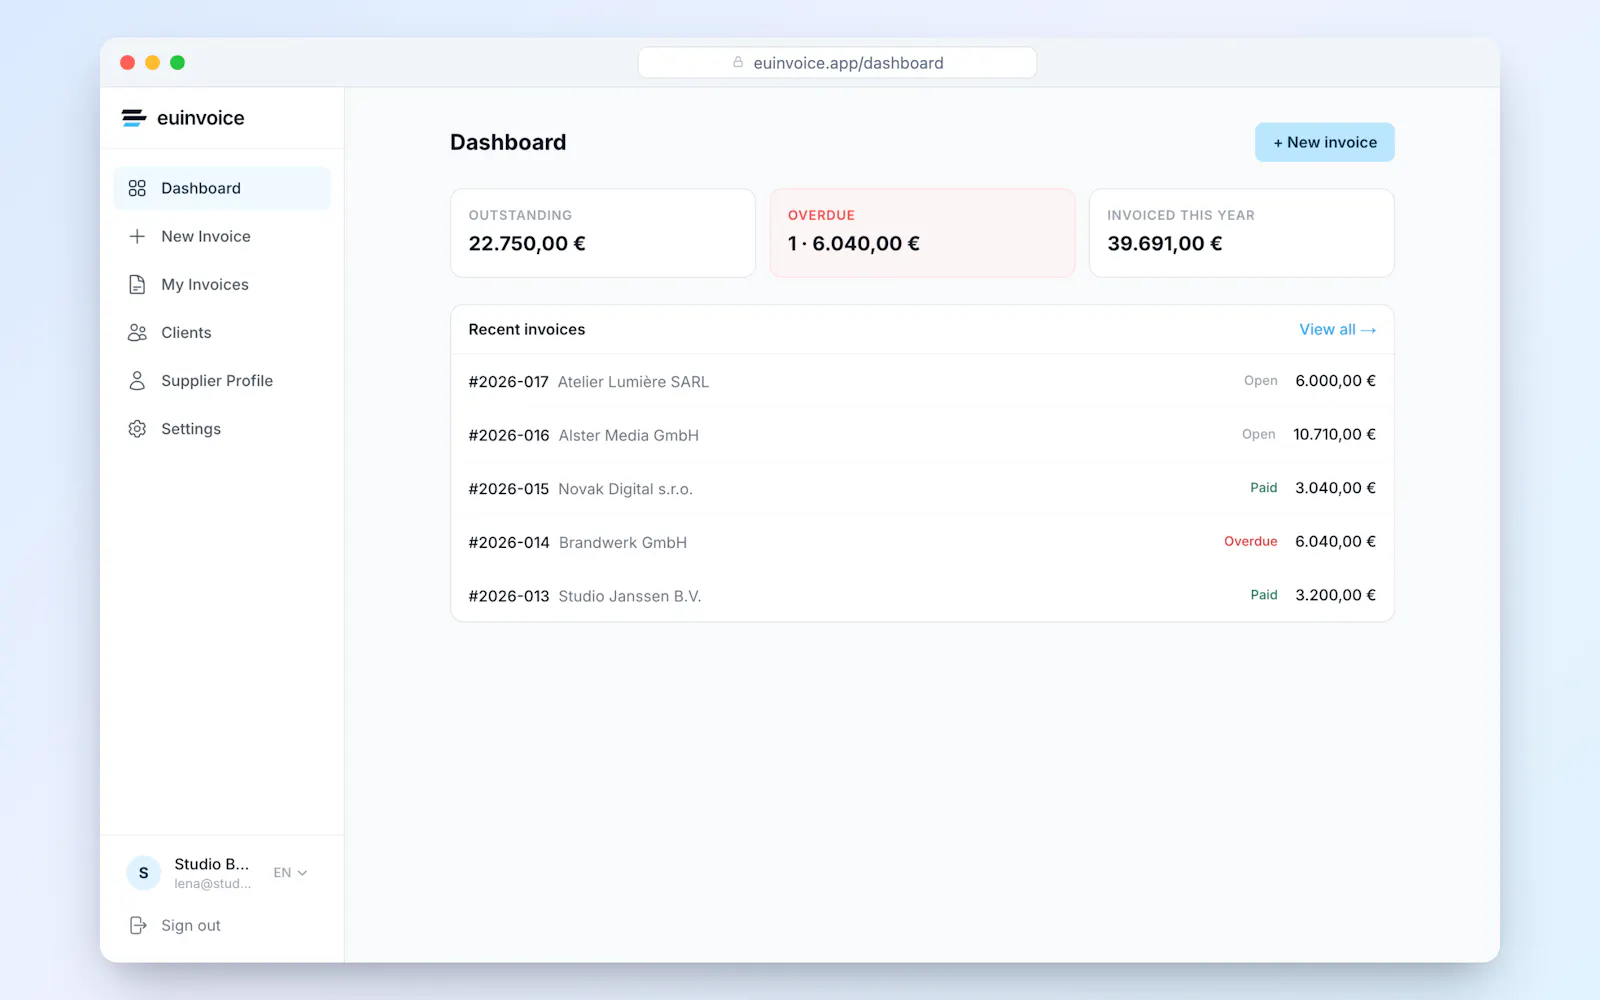Click the amount 3.040,00 €
This screenshot has width=1600, height=1000.
pyautogui.click(x=1335, y=488)
